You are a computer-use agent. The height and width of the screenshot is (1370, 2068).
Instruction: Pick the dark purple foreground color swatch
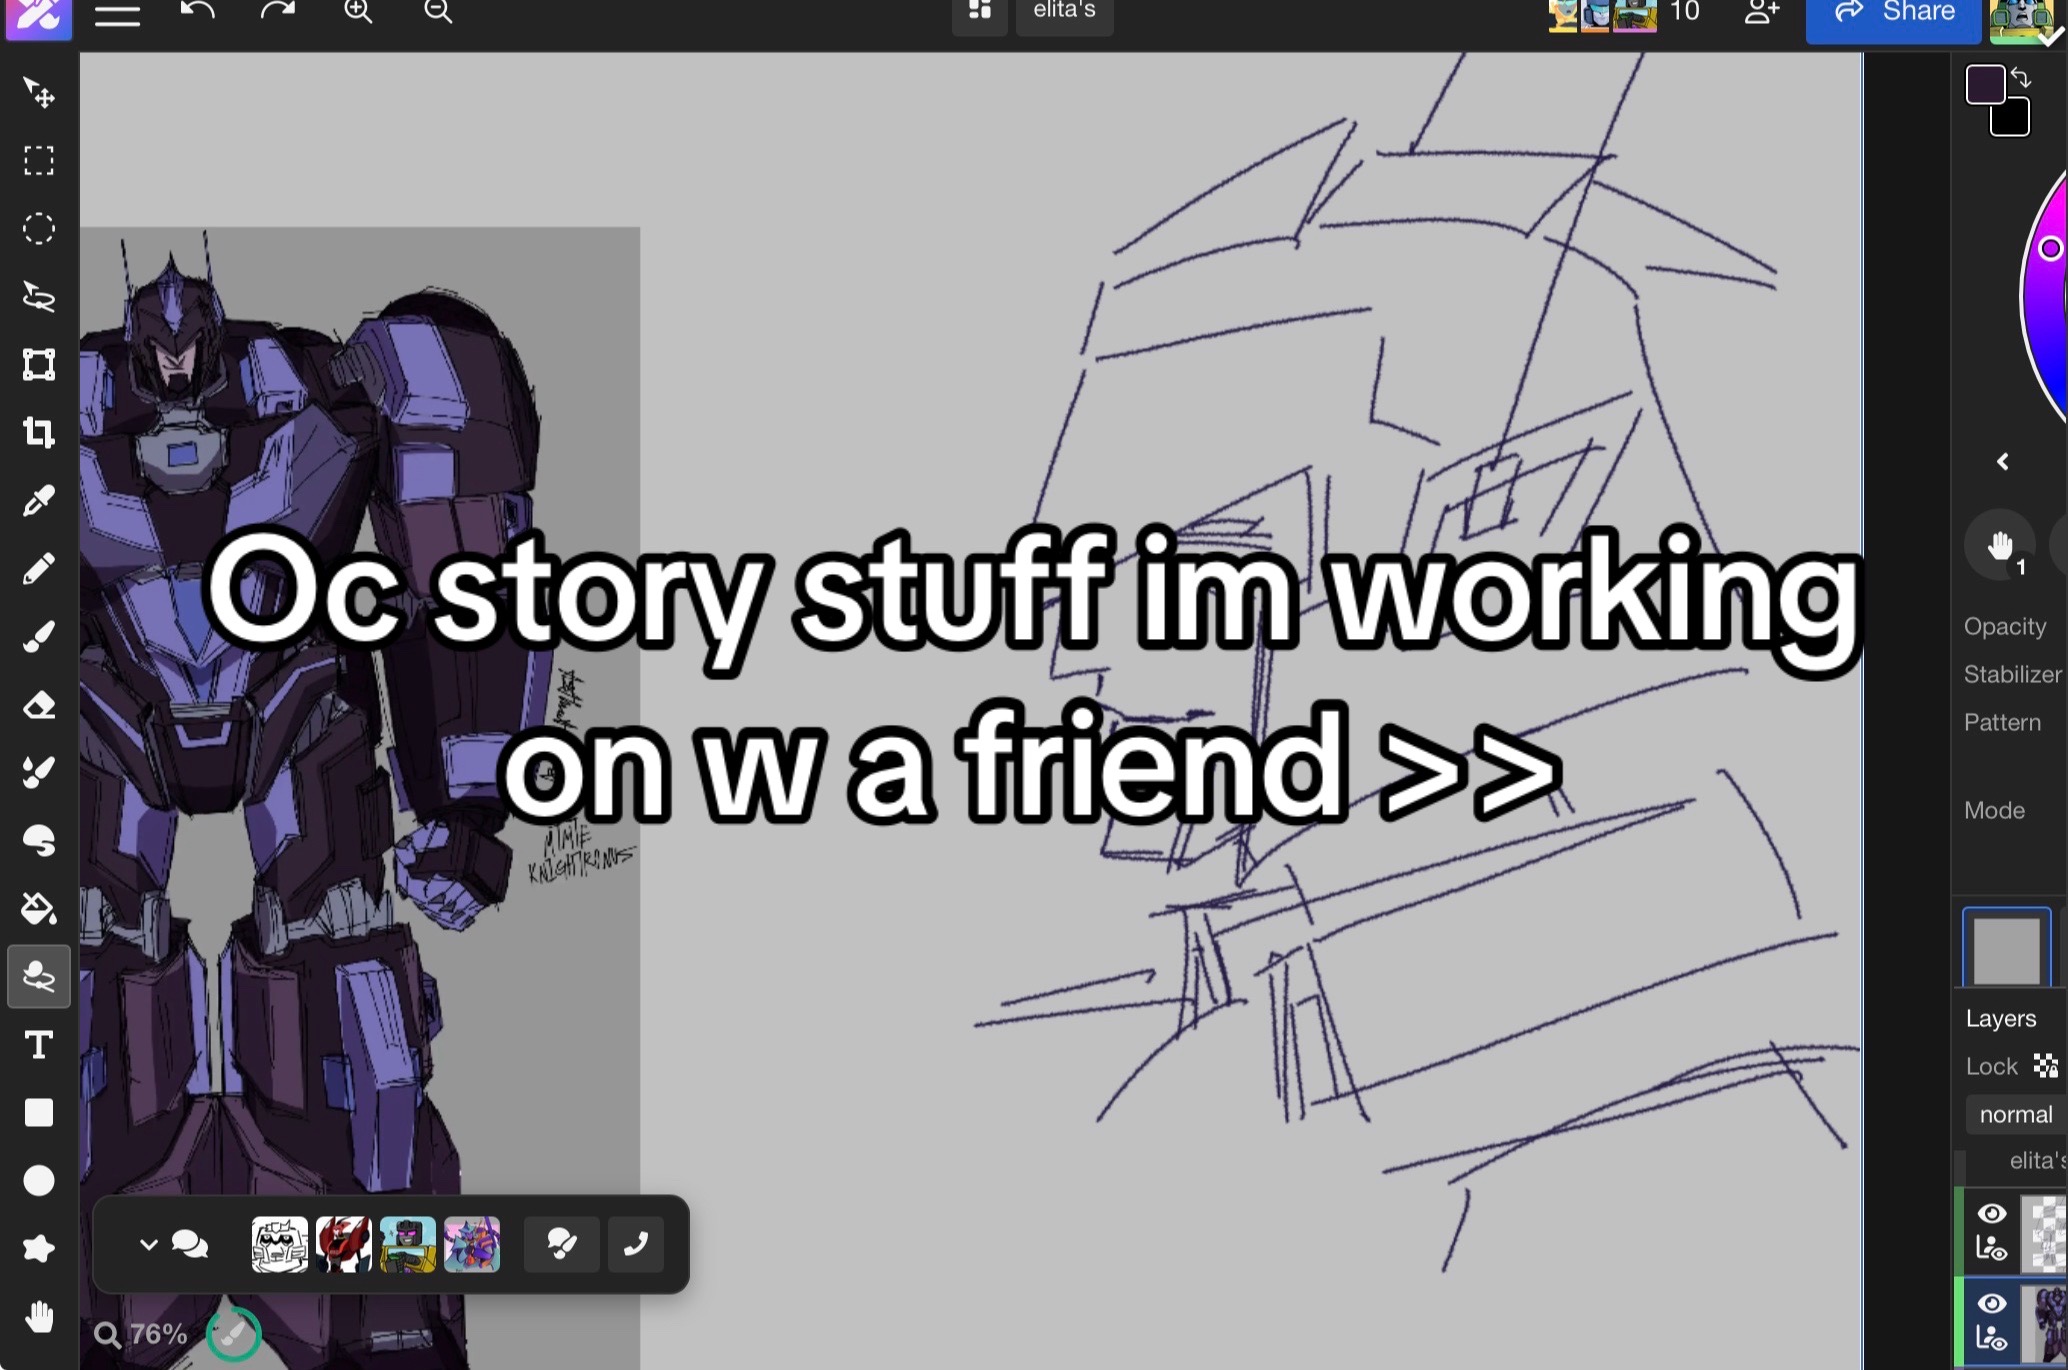1984,84
